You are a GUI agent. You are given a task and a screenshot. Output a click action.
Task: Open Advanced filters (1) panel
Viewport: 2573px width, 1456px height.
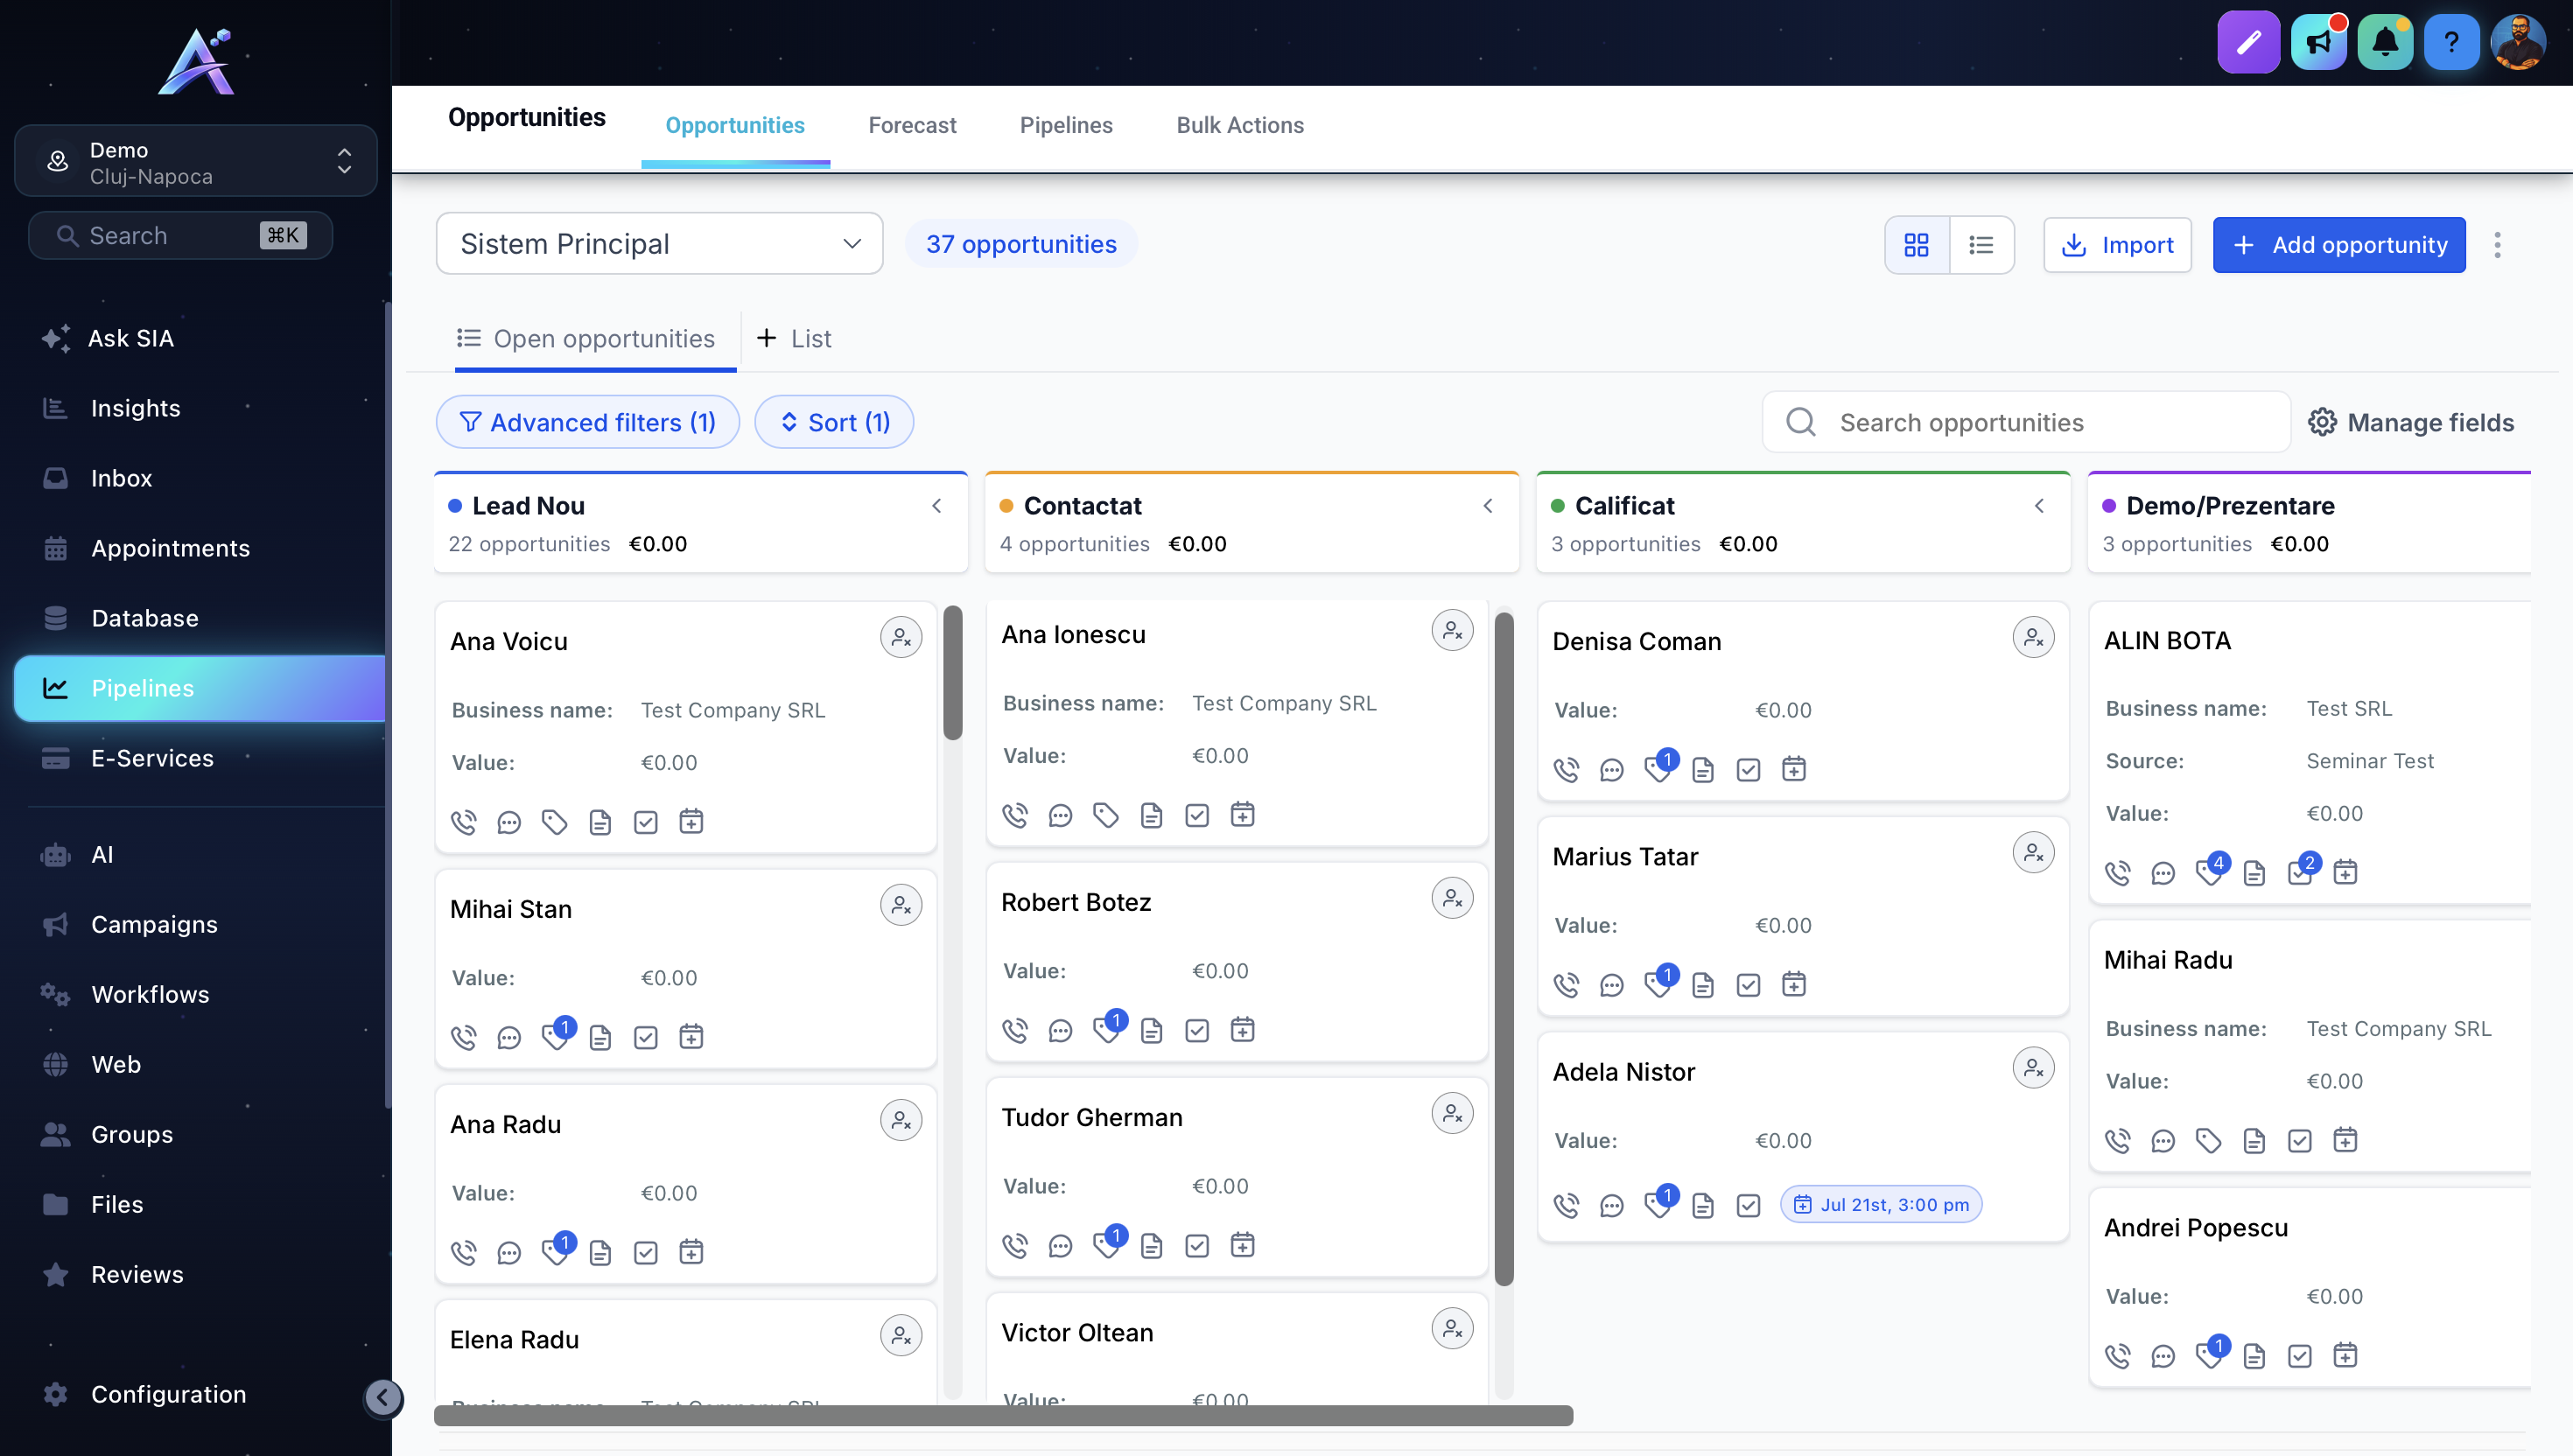588,422
